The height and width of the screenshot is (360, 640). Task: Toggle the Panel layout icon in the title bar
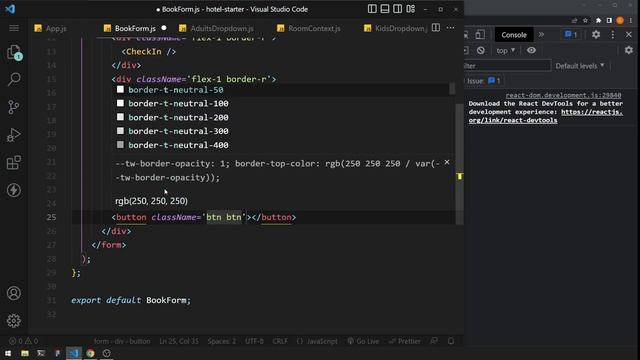tap(384, 9)
